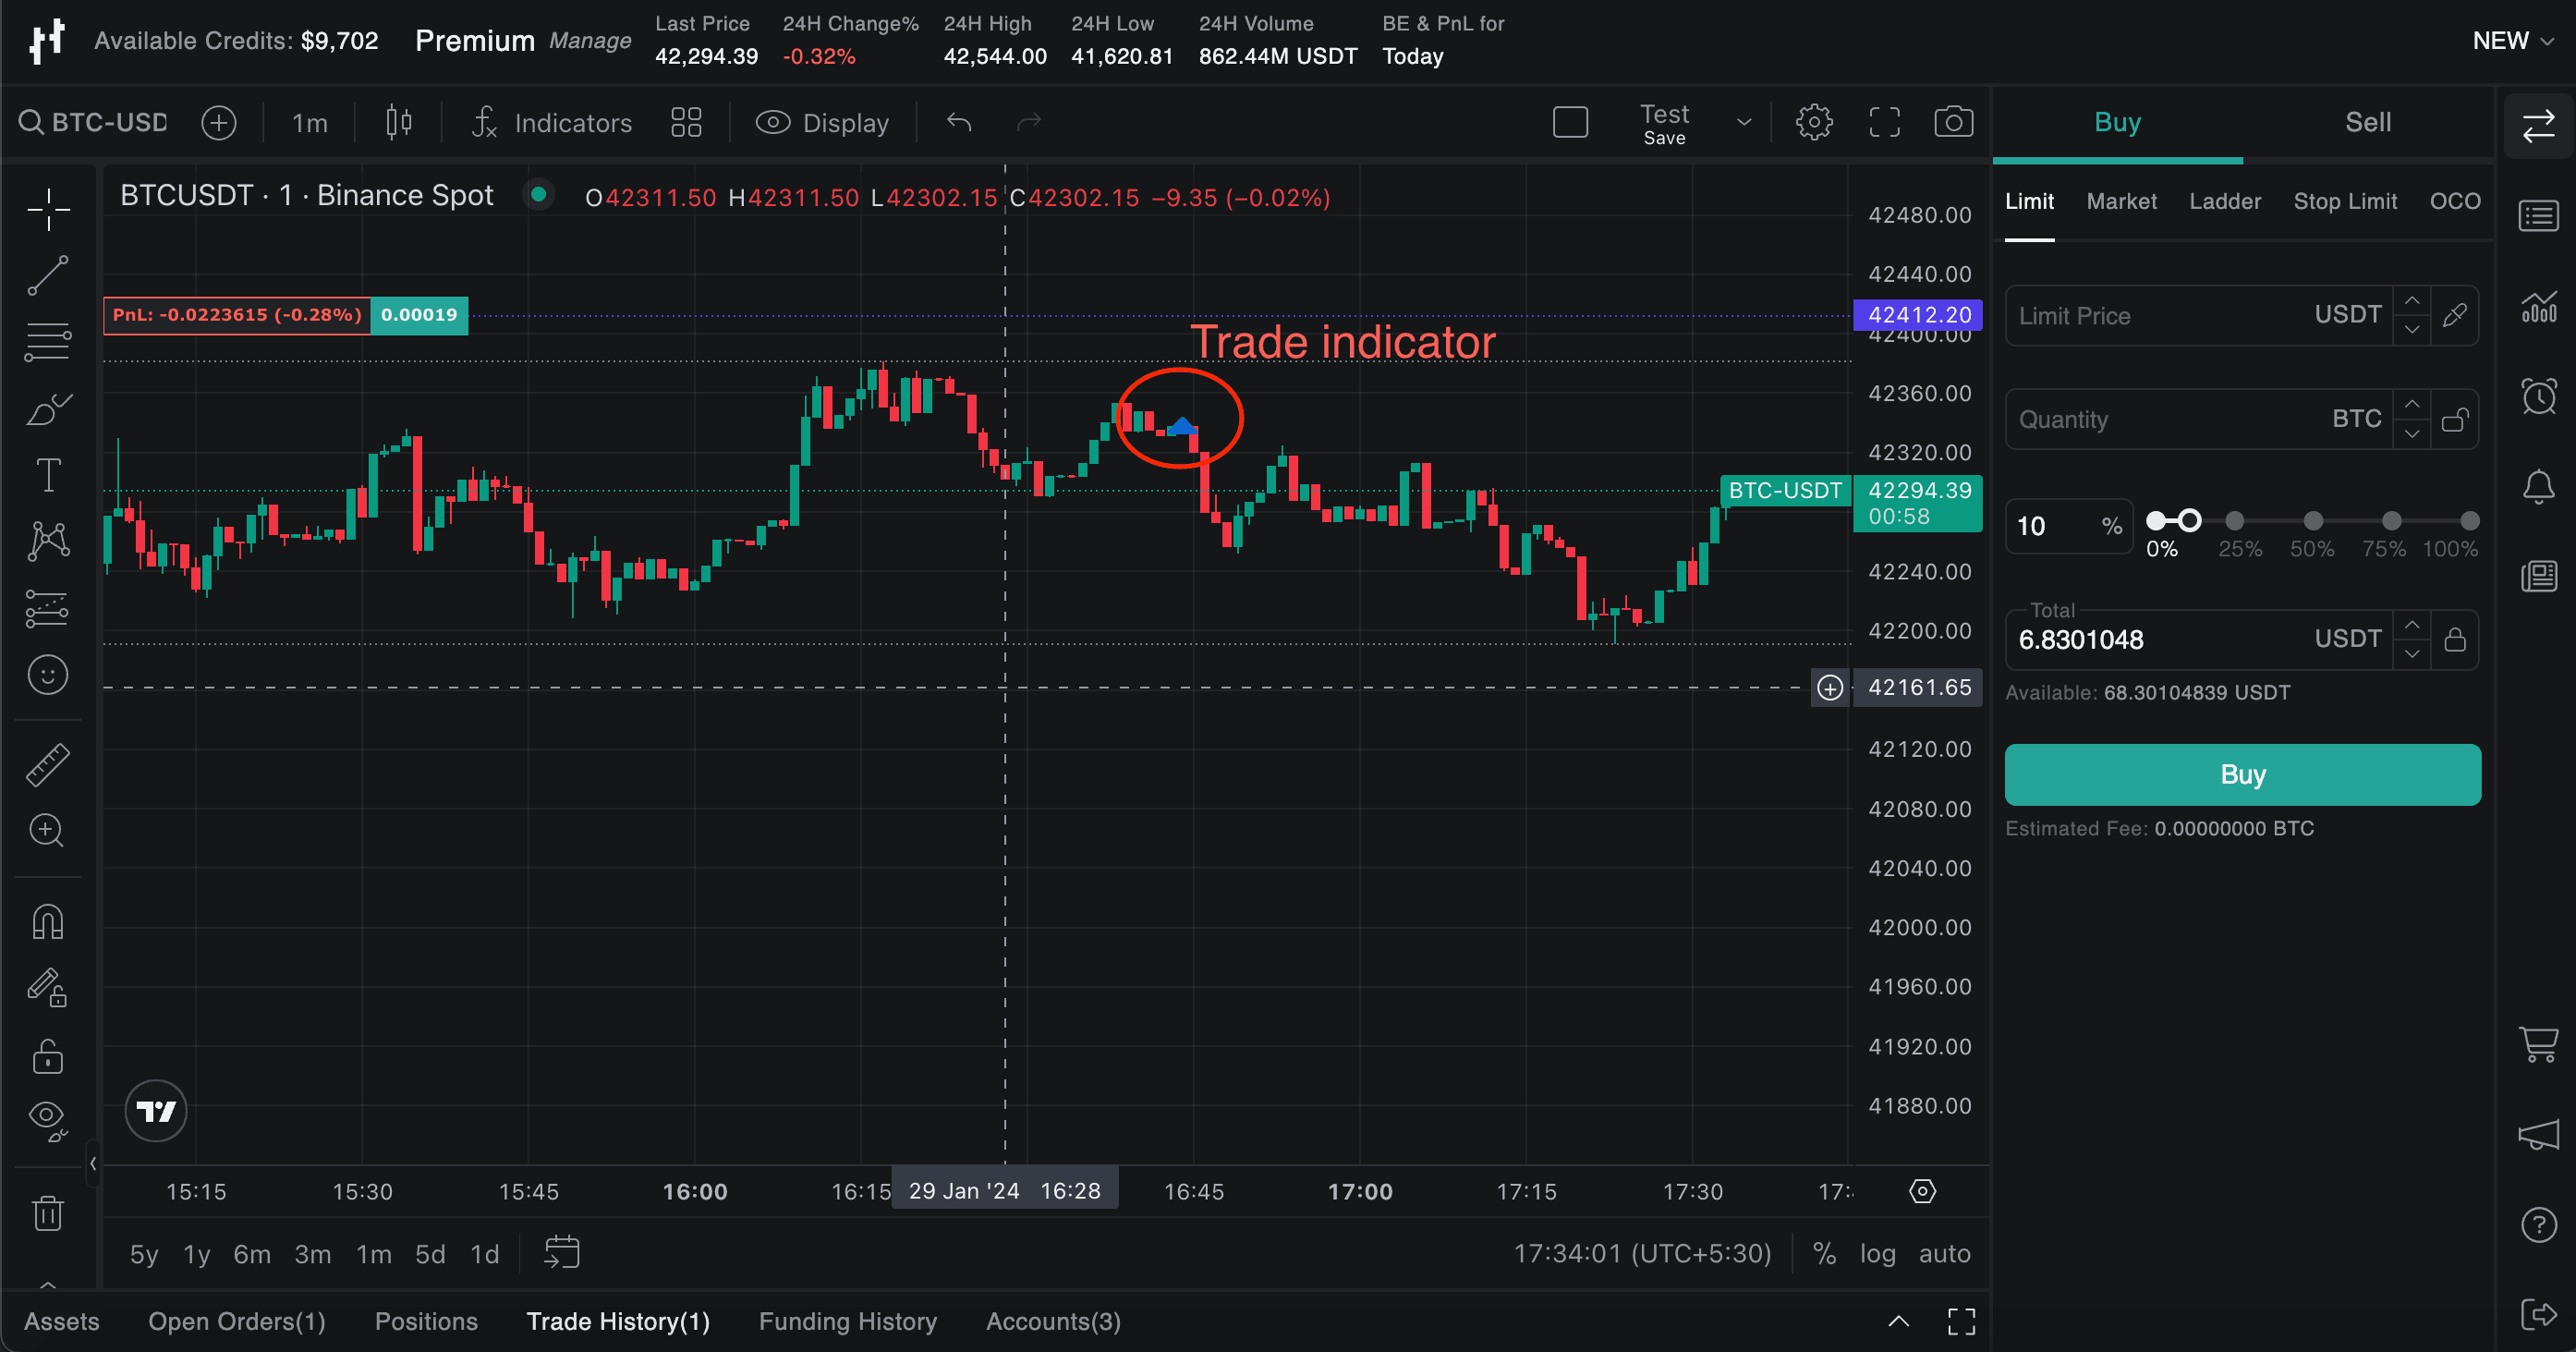2576x1352 pixels.
Task: Open the chart layout selector square
Action: 1570,122
